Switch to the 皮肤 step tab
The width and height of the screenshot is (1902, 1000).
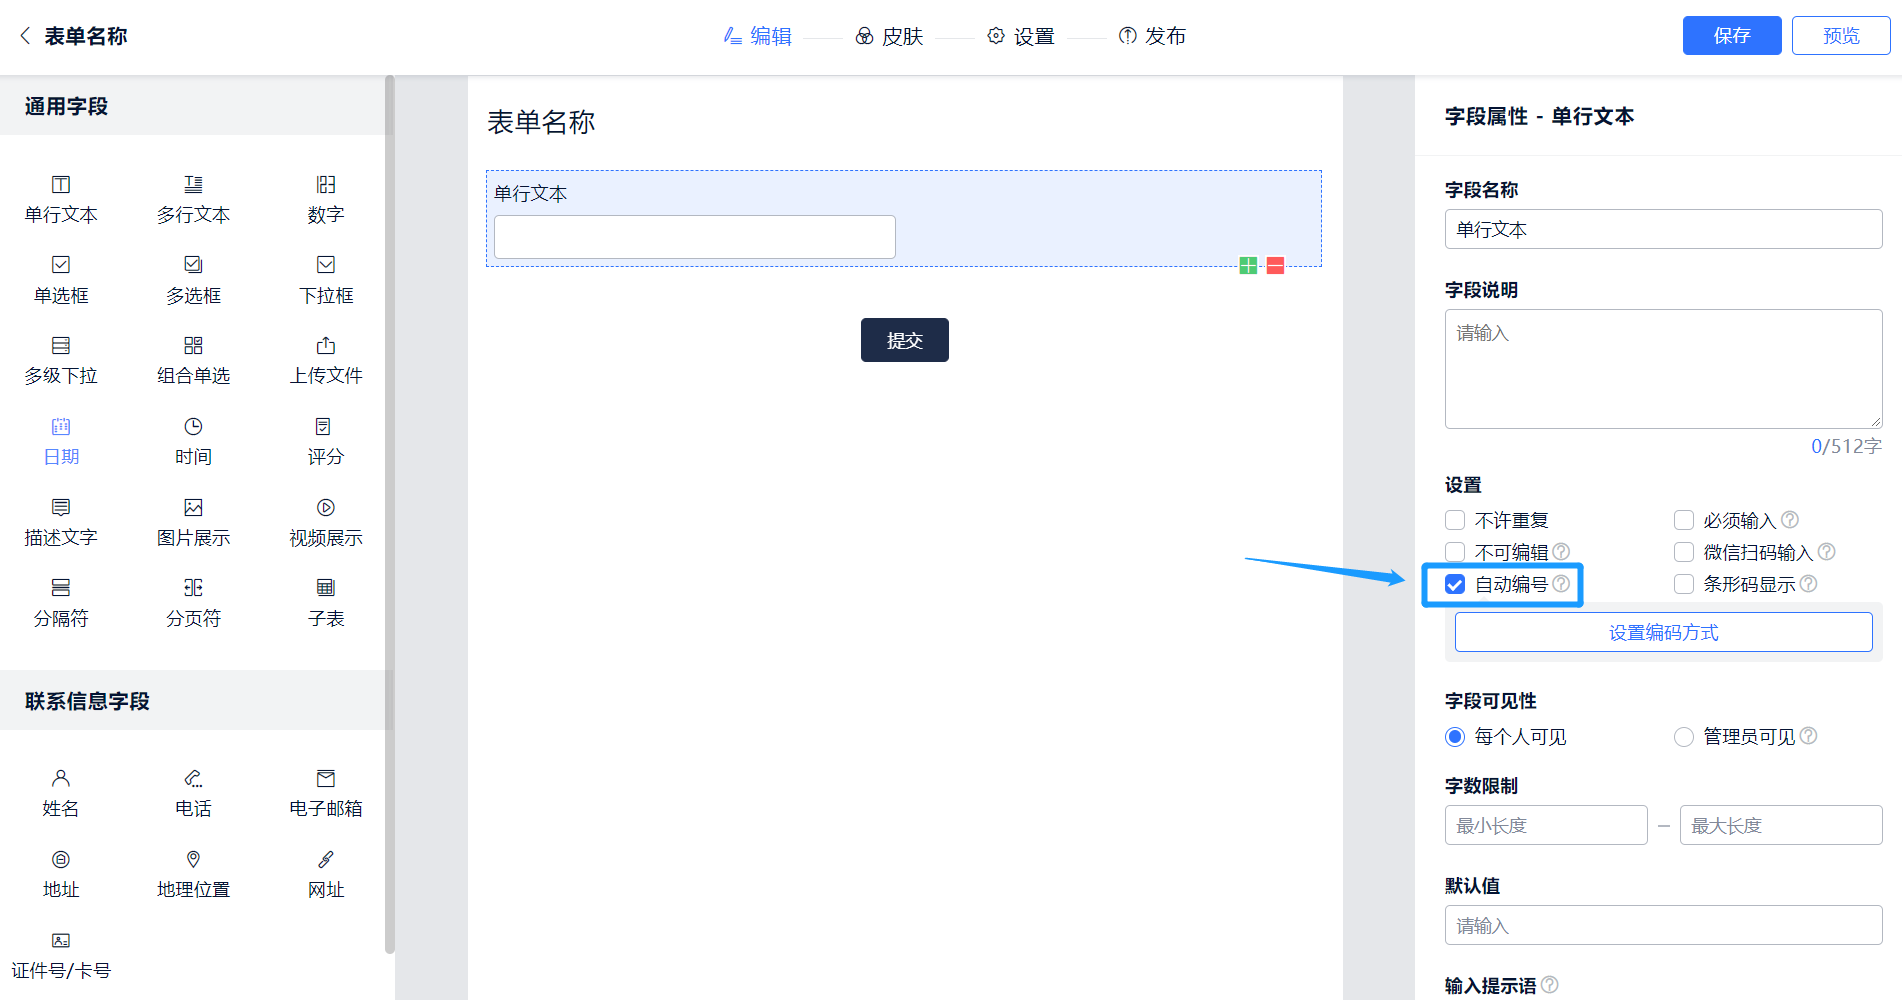point(889,36)
